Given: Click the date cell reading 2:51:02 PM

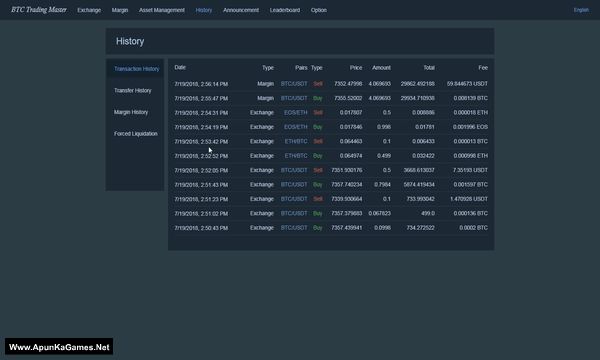Looking at the screenshot, I should tap(201, 214).
